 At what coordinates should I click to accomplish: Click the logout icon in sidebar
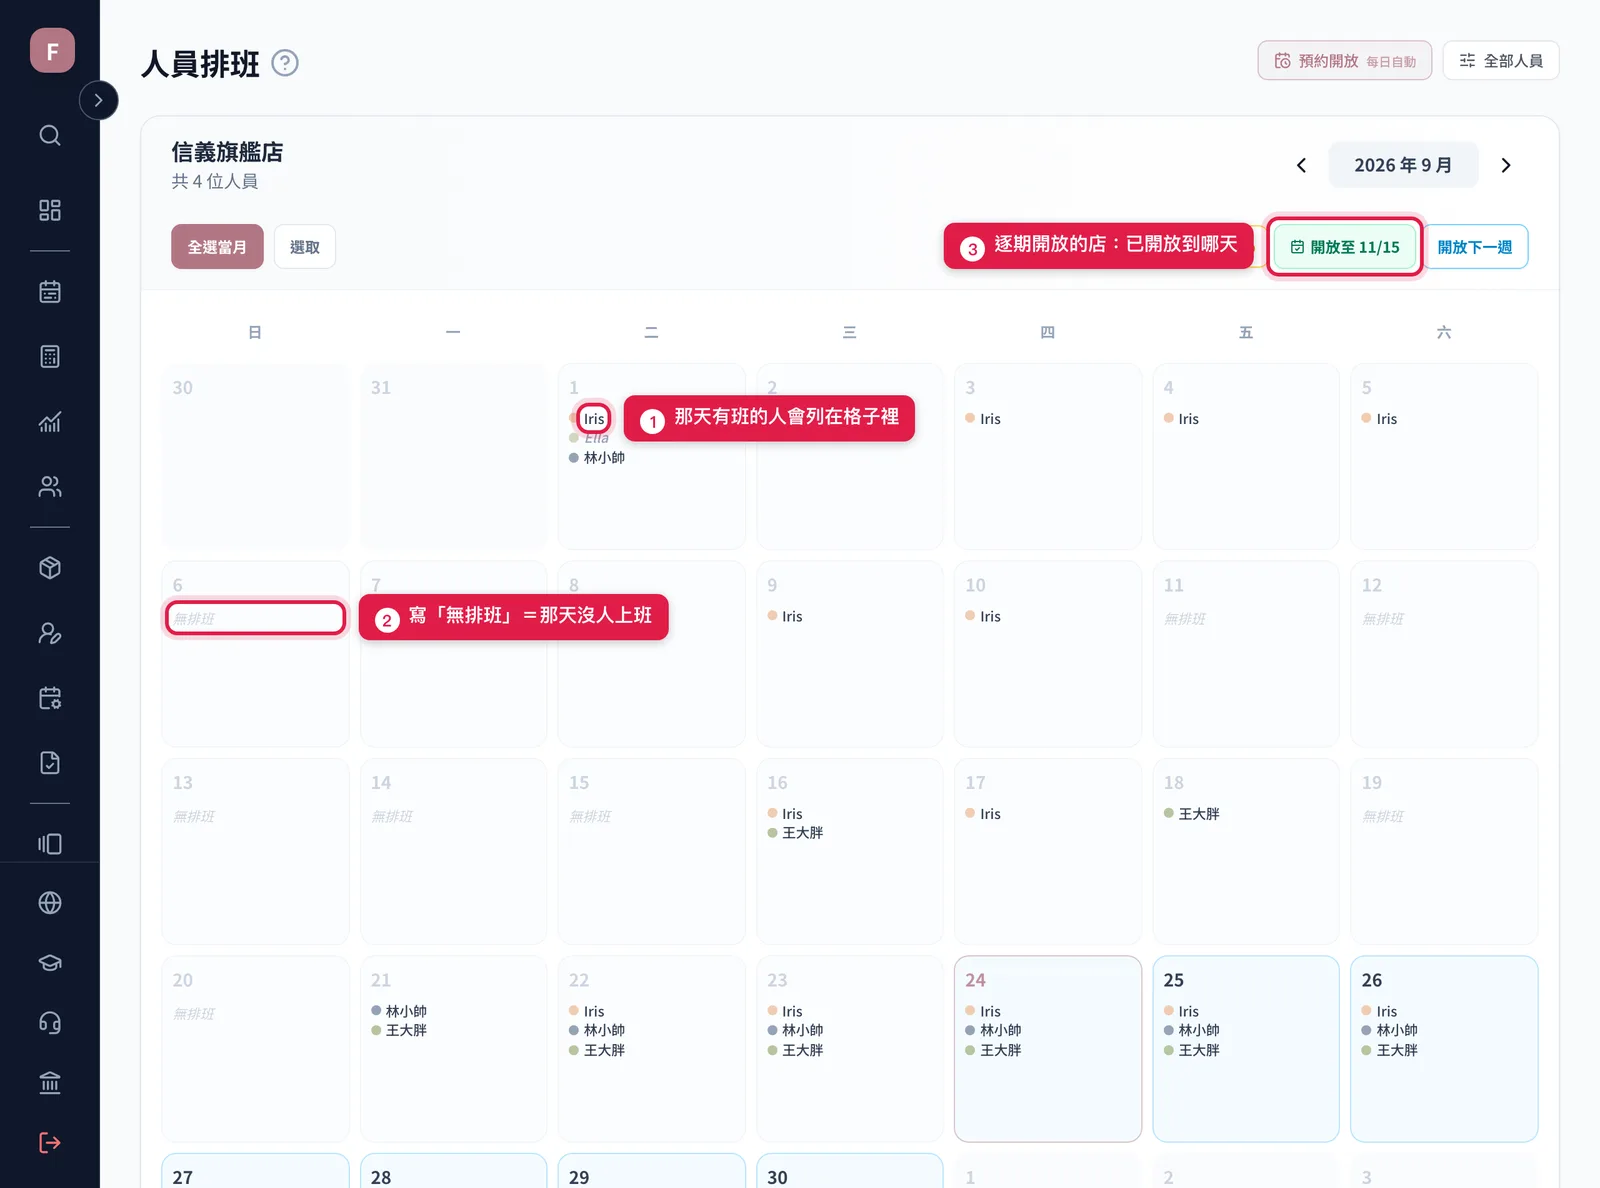[50, 1143]
